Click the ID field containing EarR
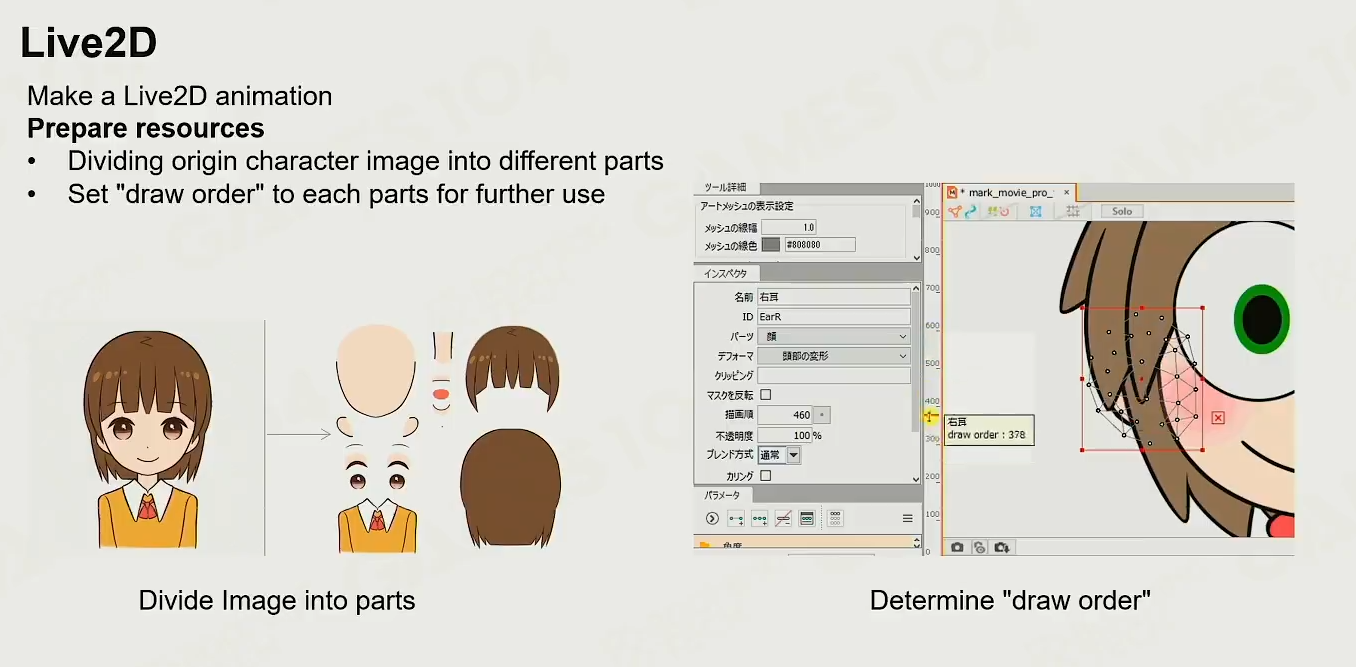 pyautogui.click(x=834, y=317)
